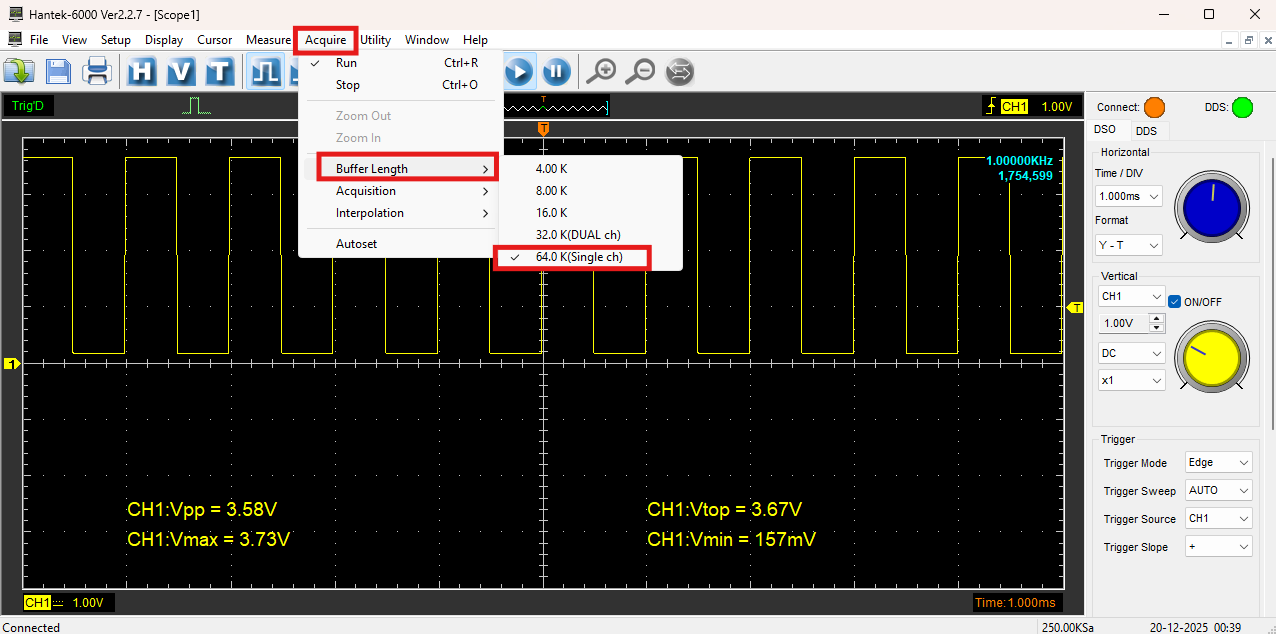
Task: Expand Buffer Length submenu
Action: click(x=400, y=169)
